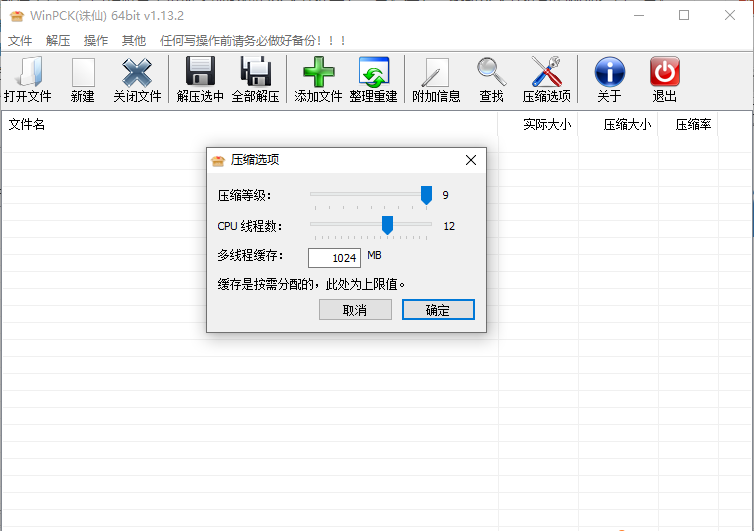Close the 压缩选项 dialog with X

(x=471, y=160)
